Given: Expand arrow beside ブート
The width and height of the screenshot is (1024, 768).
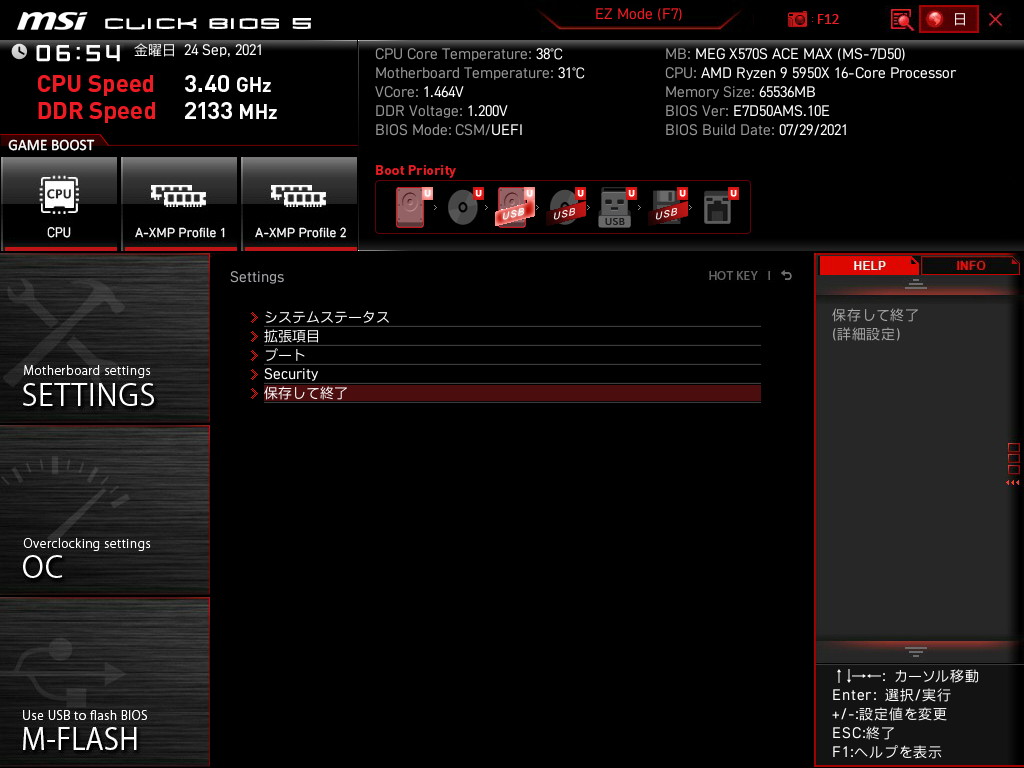Looking at the screenshot, I should click(x=254, y=355).
